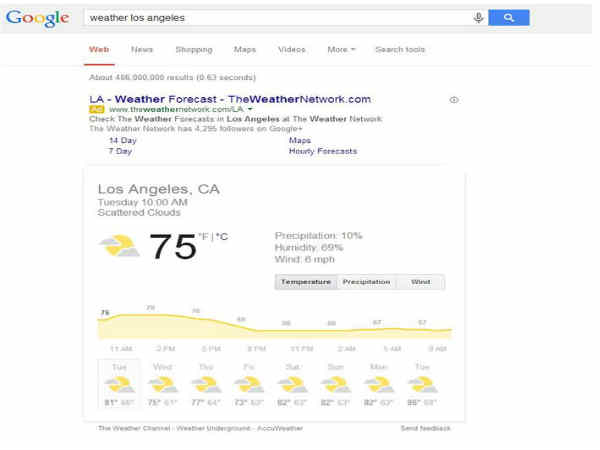Select Saturday's forecast weather icon

pos(292,384)
